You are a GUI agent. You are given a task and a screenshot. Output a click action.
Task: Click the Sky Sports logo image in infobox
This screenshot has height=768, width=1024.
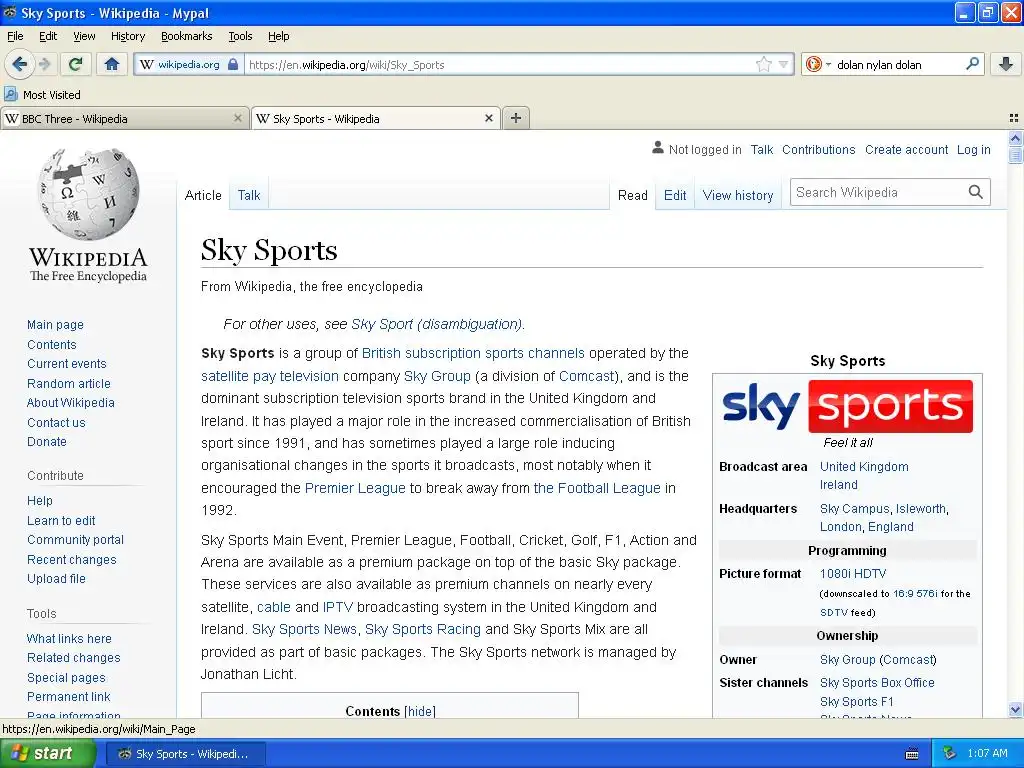(847, 406)
